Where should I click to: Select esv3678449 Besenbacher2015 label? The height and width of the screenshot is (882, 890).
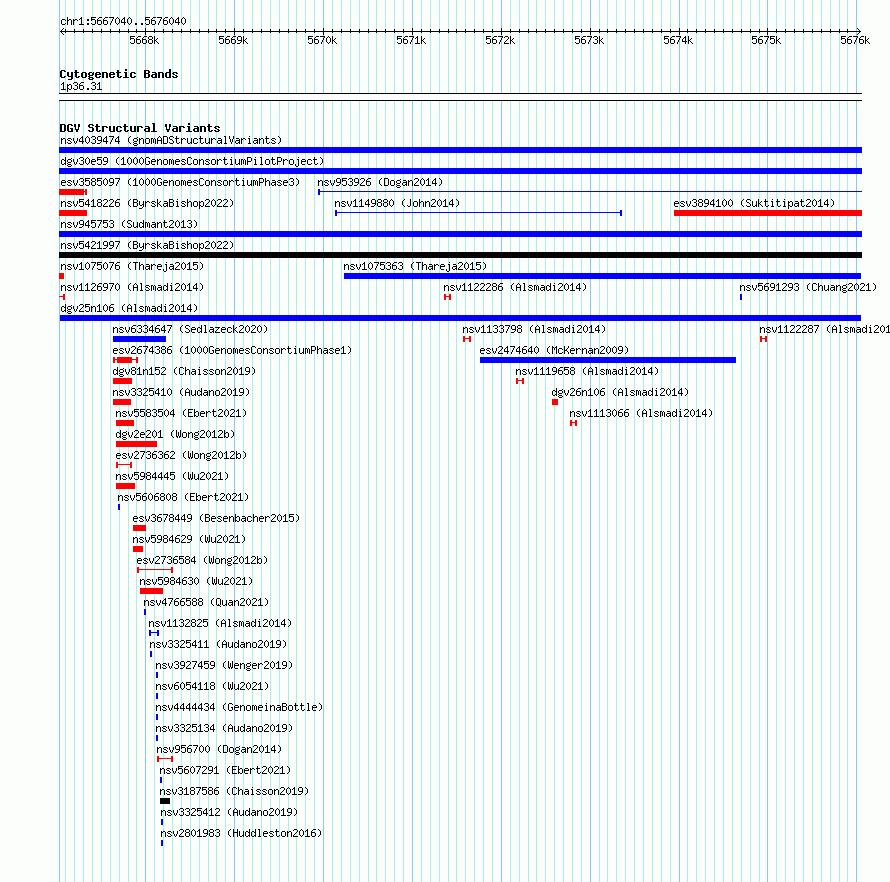(216, 518)
